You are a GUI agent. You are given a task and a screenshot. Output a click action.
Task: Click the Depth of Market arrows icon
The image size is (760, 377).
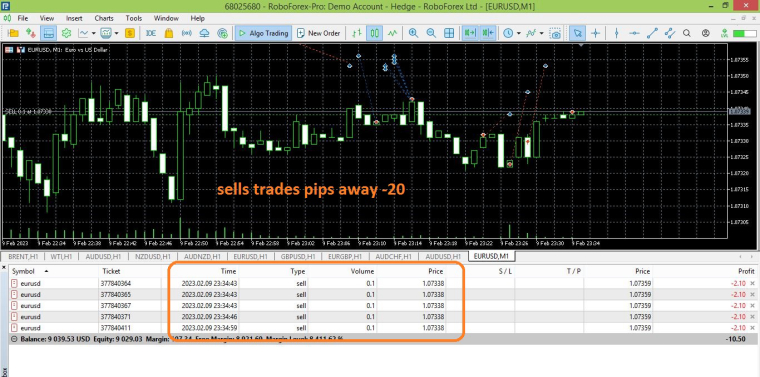pyautogui.click(x=31, y=33)
